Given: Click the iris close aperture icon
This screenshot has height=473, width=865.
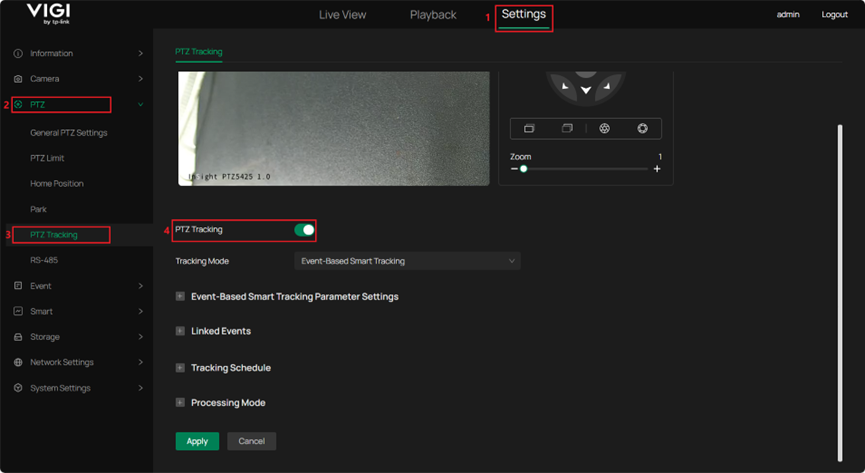Looking at the screenshot, I should [605, 129].
